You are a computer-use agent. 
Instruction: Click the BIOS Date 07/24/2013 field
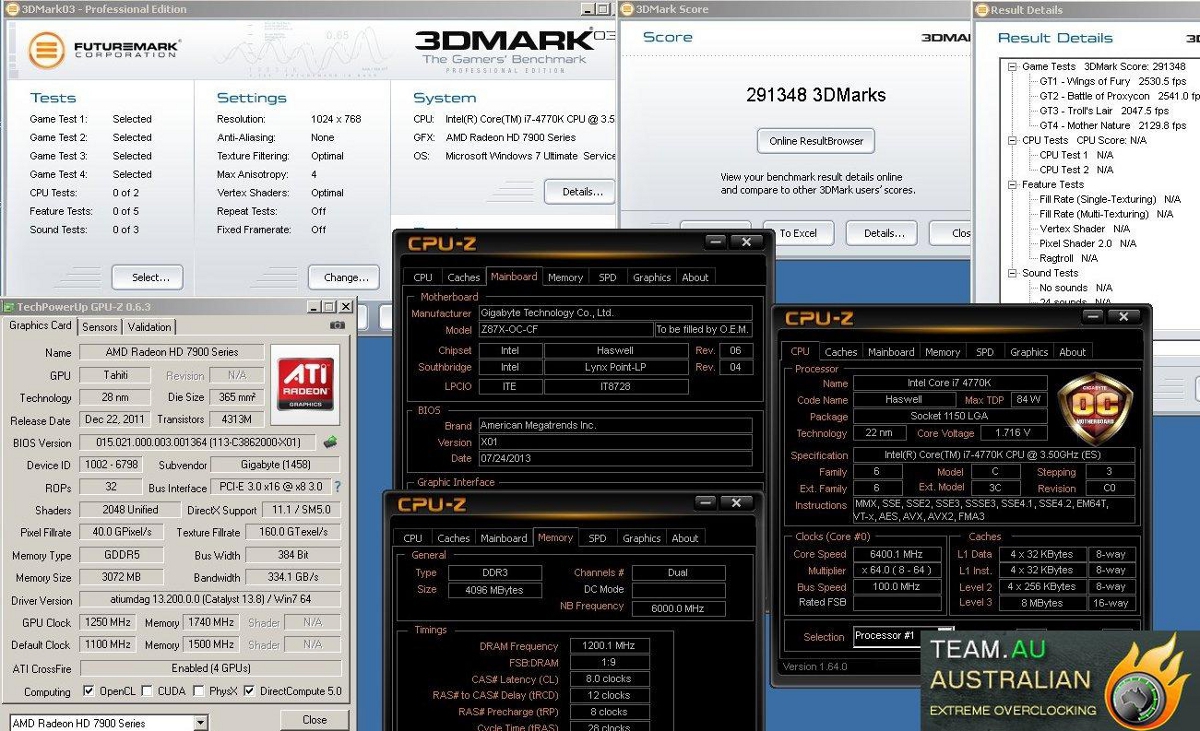click(x=615, y=458)
